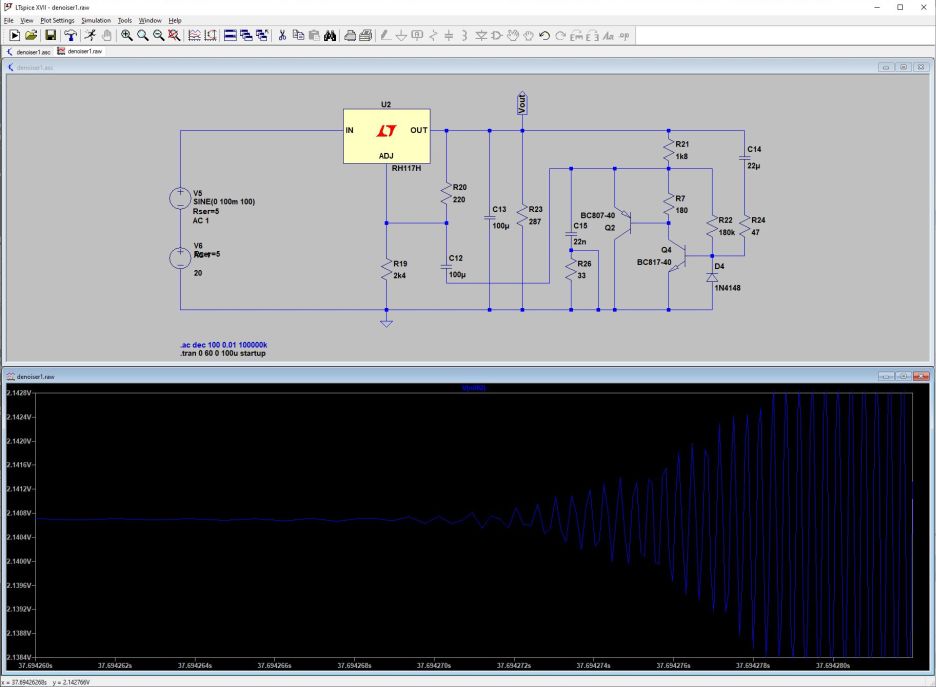Open the File menu

[8, 20]
